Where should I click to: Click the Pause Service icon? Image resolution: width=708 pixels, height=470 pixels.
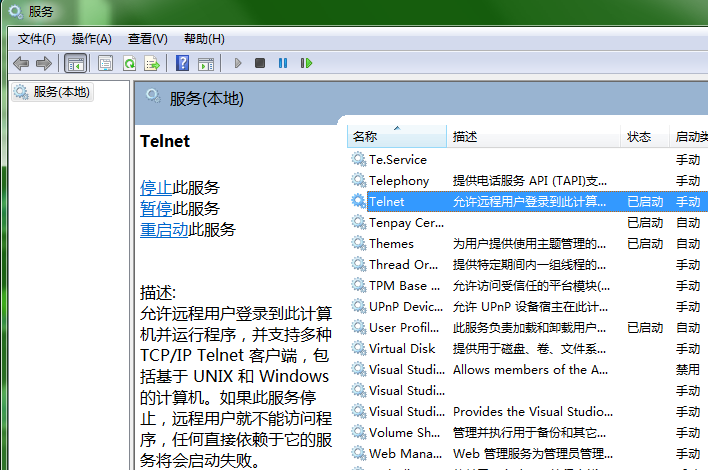[283, 63]
